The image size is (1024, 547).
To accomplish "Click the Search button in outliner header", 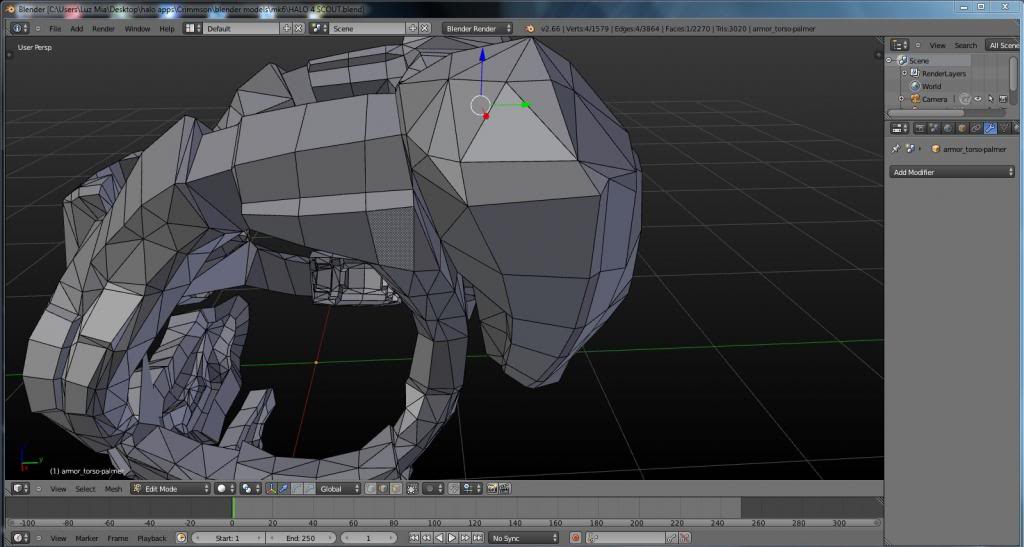I will [965, 45].
